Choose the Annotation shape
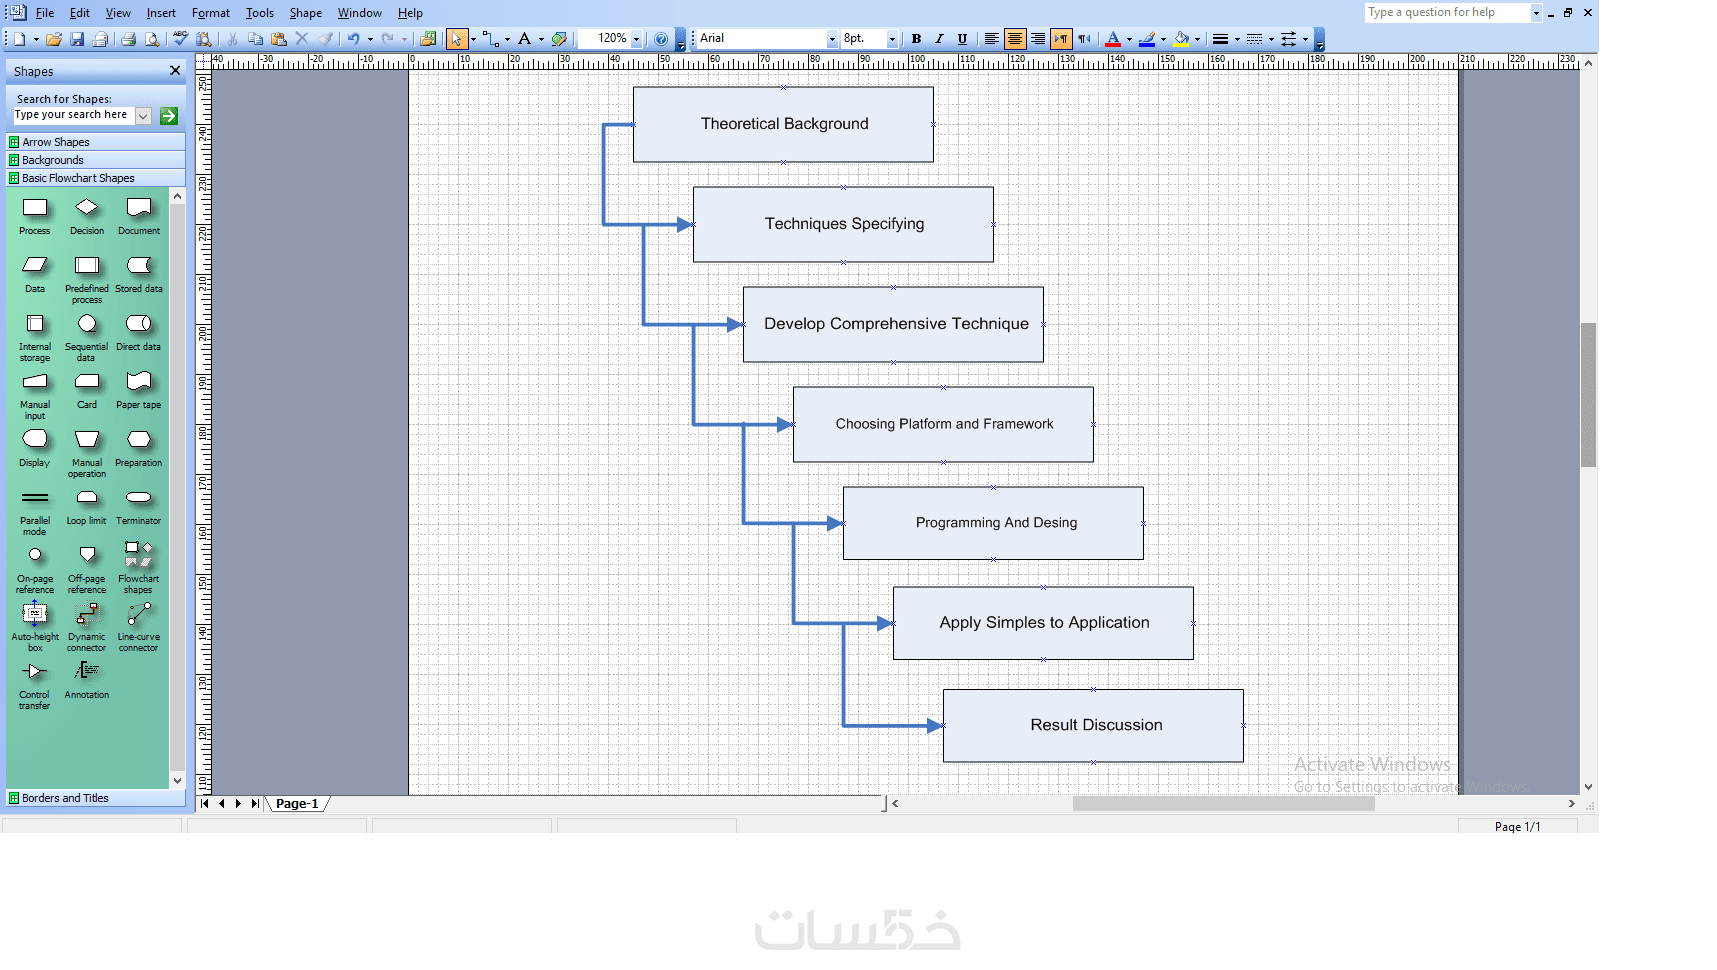 coord(87,671)
